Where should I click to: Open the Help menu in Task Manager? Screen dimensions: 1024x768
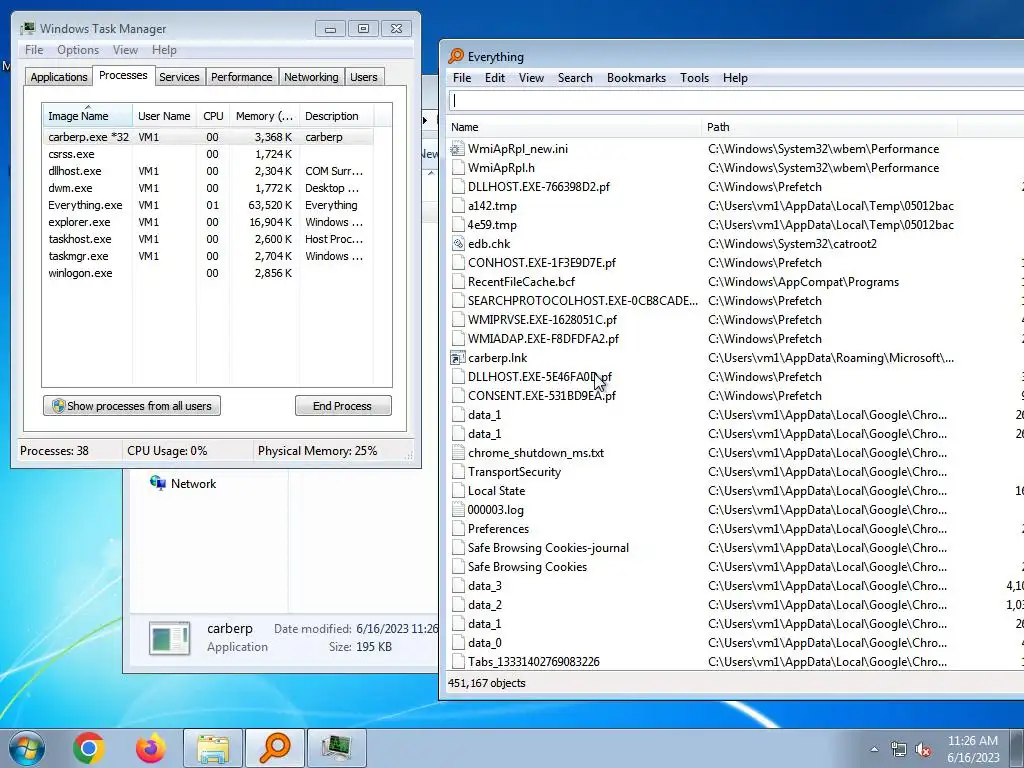click(164, 50)
